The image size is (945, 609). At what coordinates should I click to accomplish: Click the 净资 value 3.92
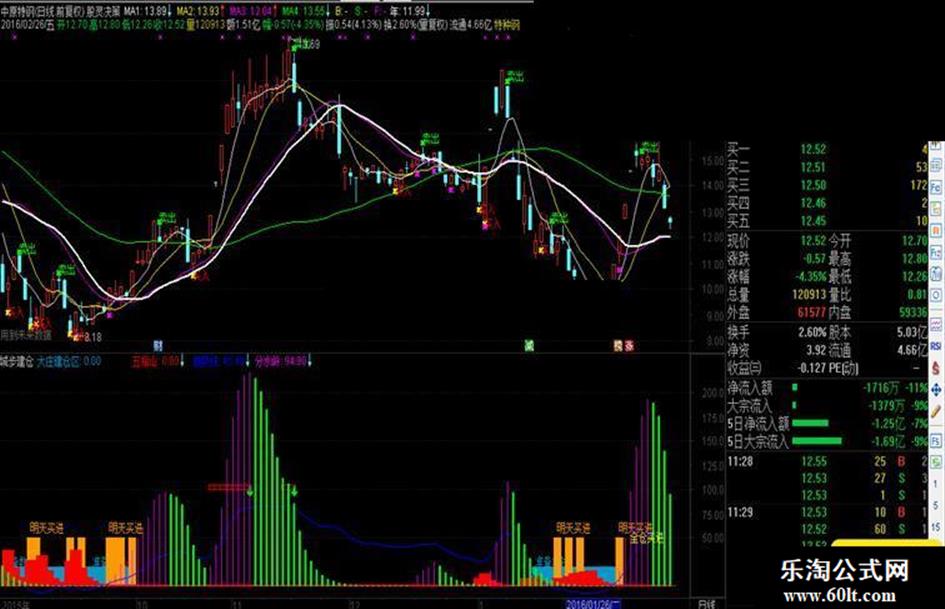coord(816,350)
